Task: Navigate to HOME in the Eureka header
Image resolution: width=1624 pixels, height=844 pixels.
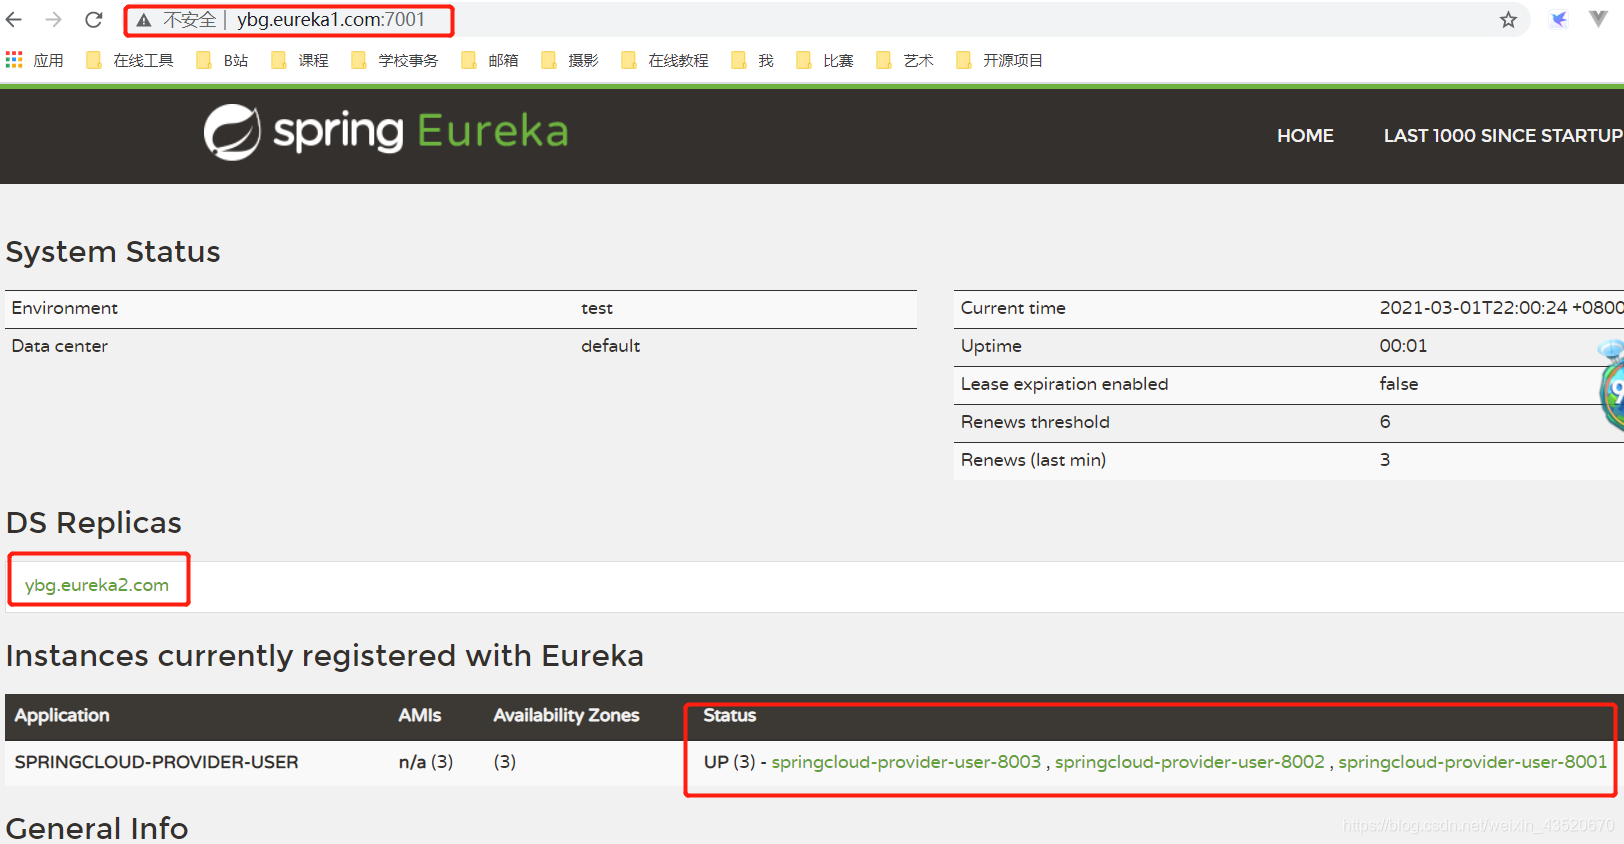Action: 1305,135
